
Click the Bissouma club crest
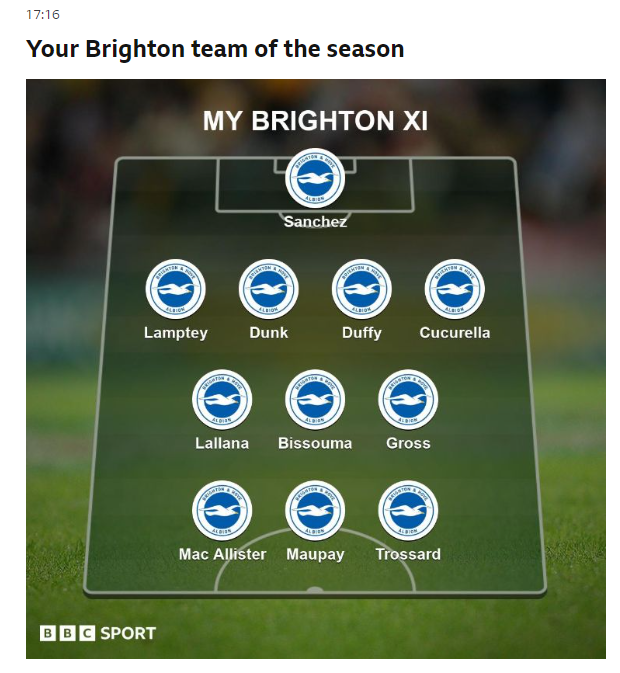[315, 400]
